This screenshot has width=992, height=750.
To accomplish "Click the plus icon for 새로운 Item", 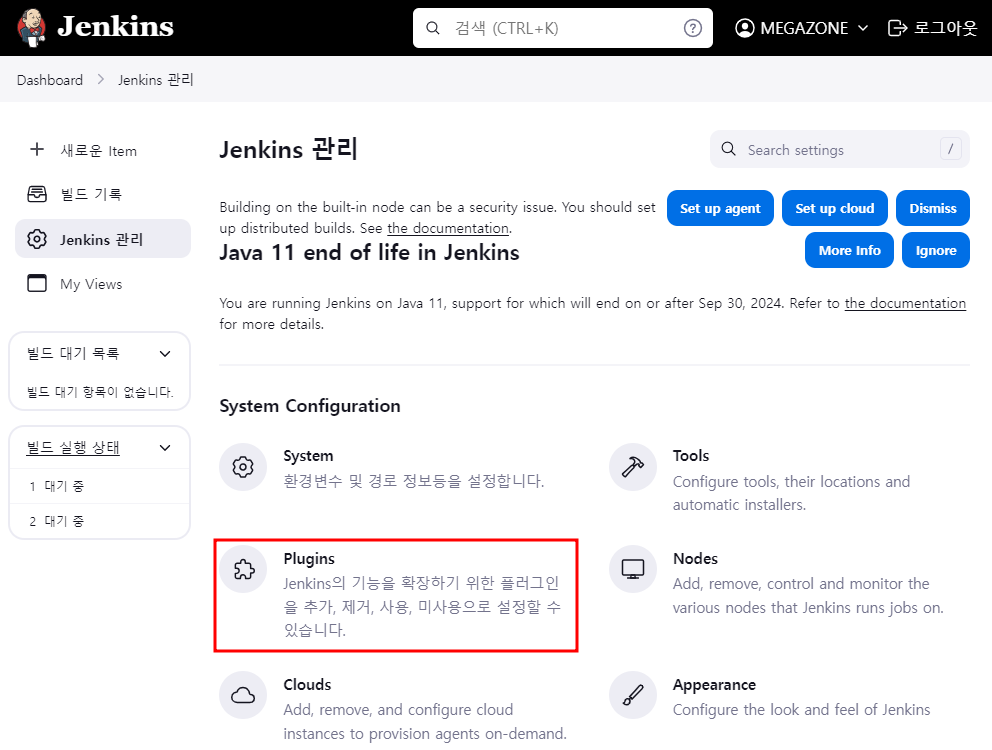I will click(x=37, y=149).
